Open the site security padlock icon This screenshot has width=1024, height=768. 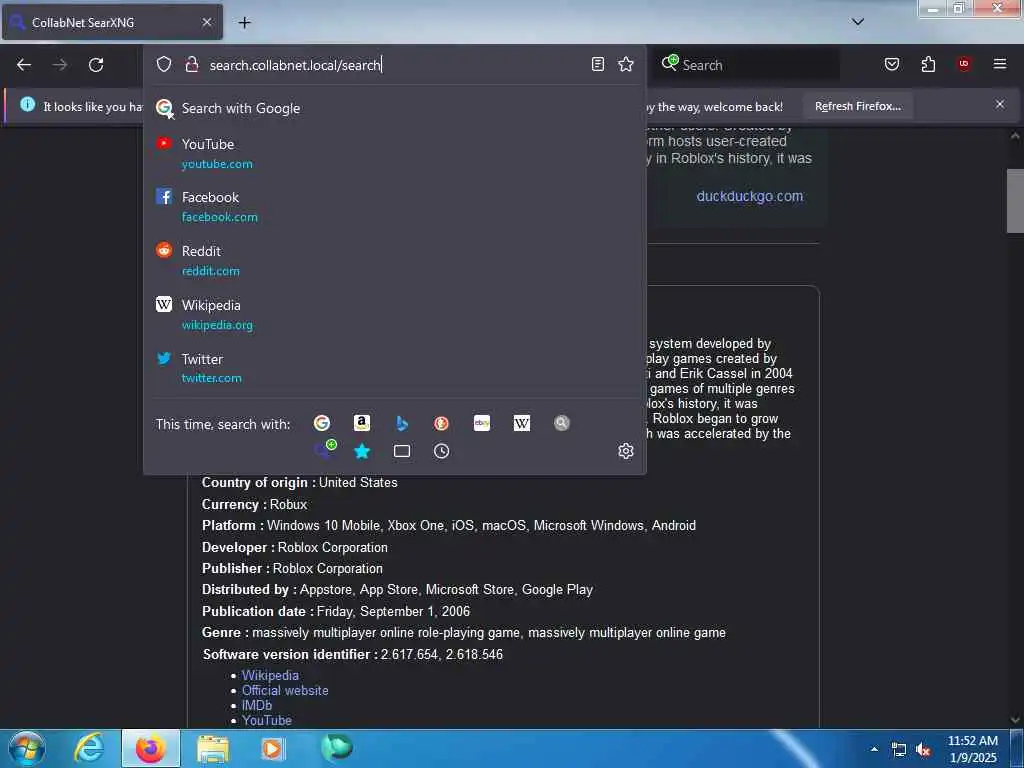(x=191, y=64)
